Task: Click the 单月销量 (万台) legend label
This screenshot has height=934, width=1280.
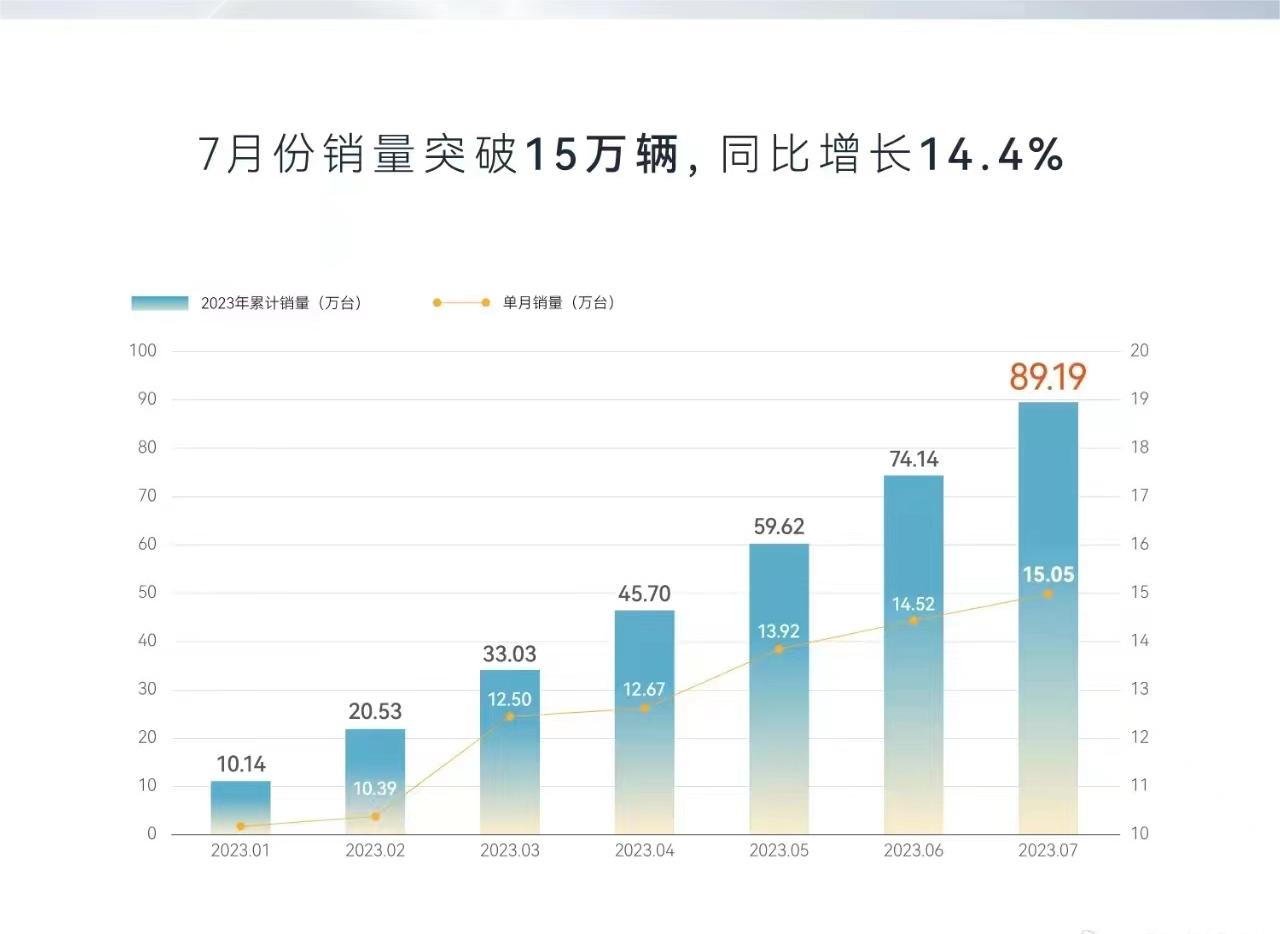Action: pos(559,303)
